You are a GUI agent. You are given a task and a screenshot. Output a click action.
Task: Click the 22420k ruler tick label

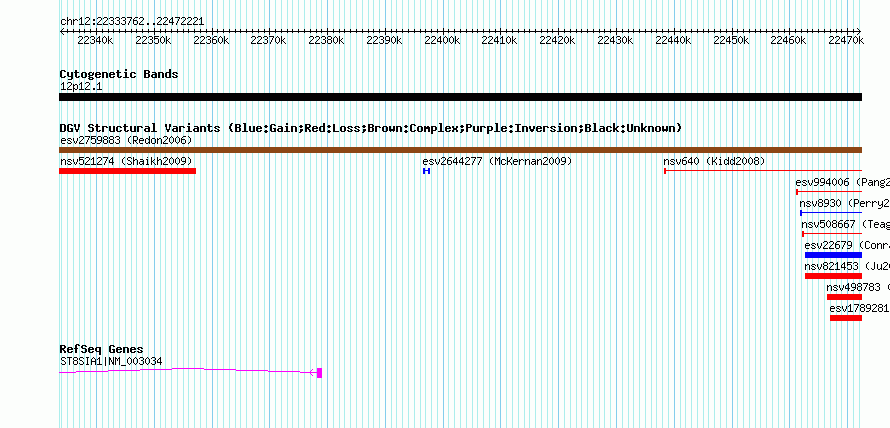tap(557, 40)
